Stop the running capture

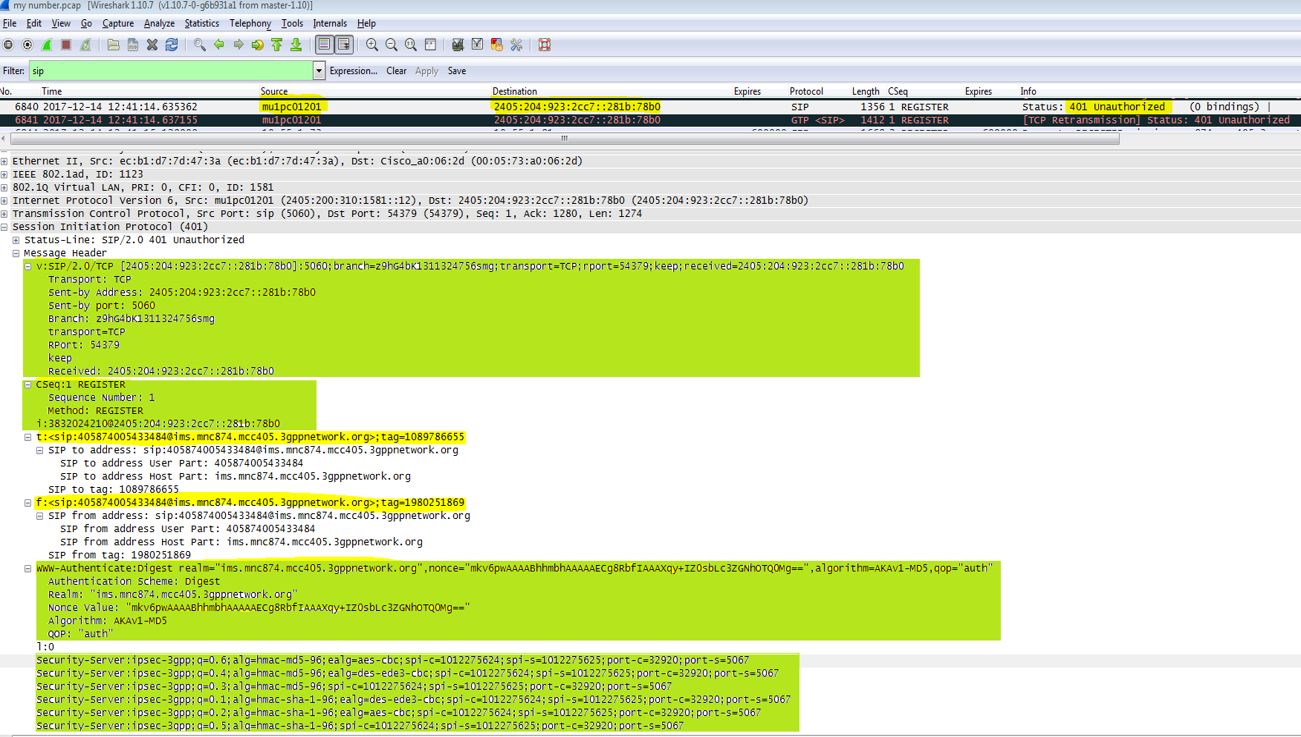(65, 44)
